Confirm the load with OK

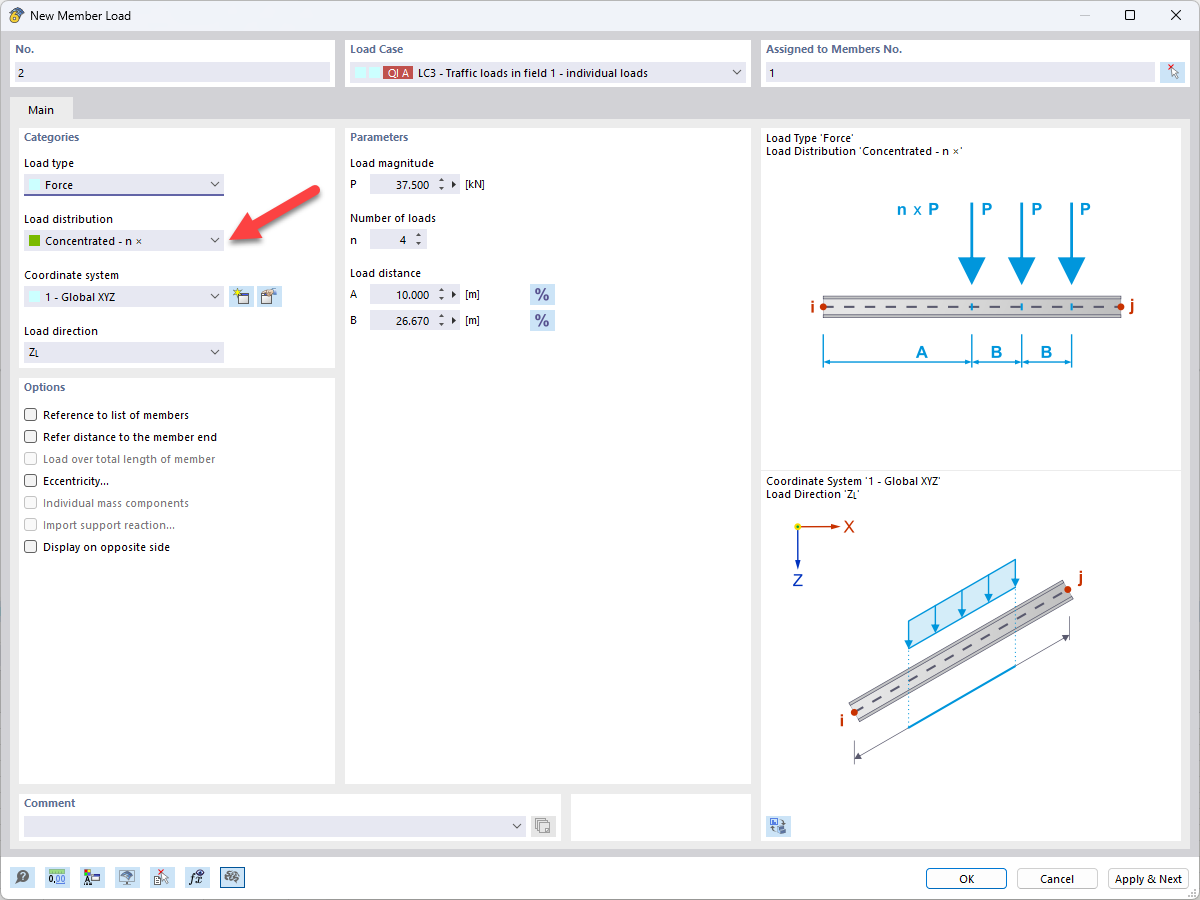[966, 878]
